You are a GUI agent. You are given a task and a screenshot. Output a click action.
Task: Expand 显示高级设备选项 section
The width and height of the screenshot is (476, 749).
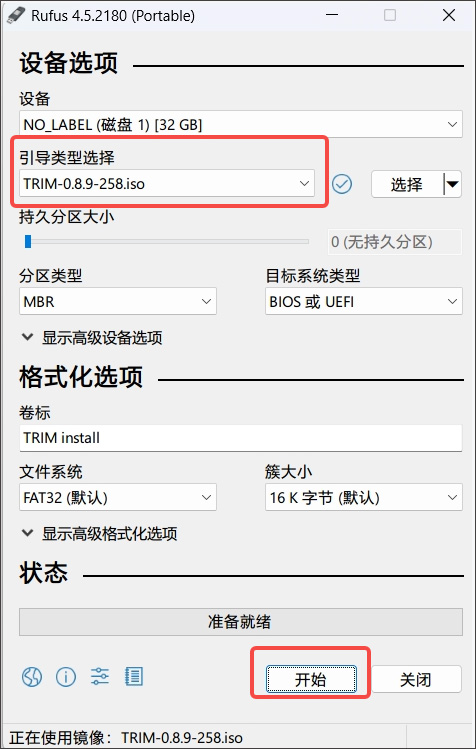(x=92, y=337)
